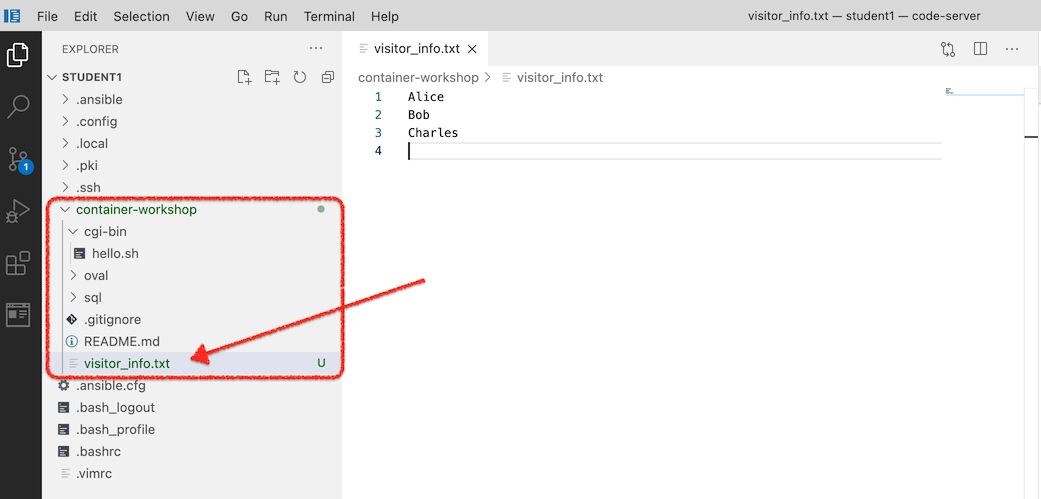Expand the oval folder
The width and height of the screenshot is (1041, 499).
pos(96,275)
